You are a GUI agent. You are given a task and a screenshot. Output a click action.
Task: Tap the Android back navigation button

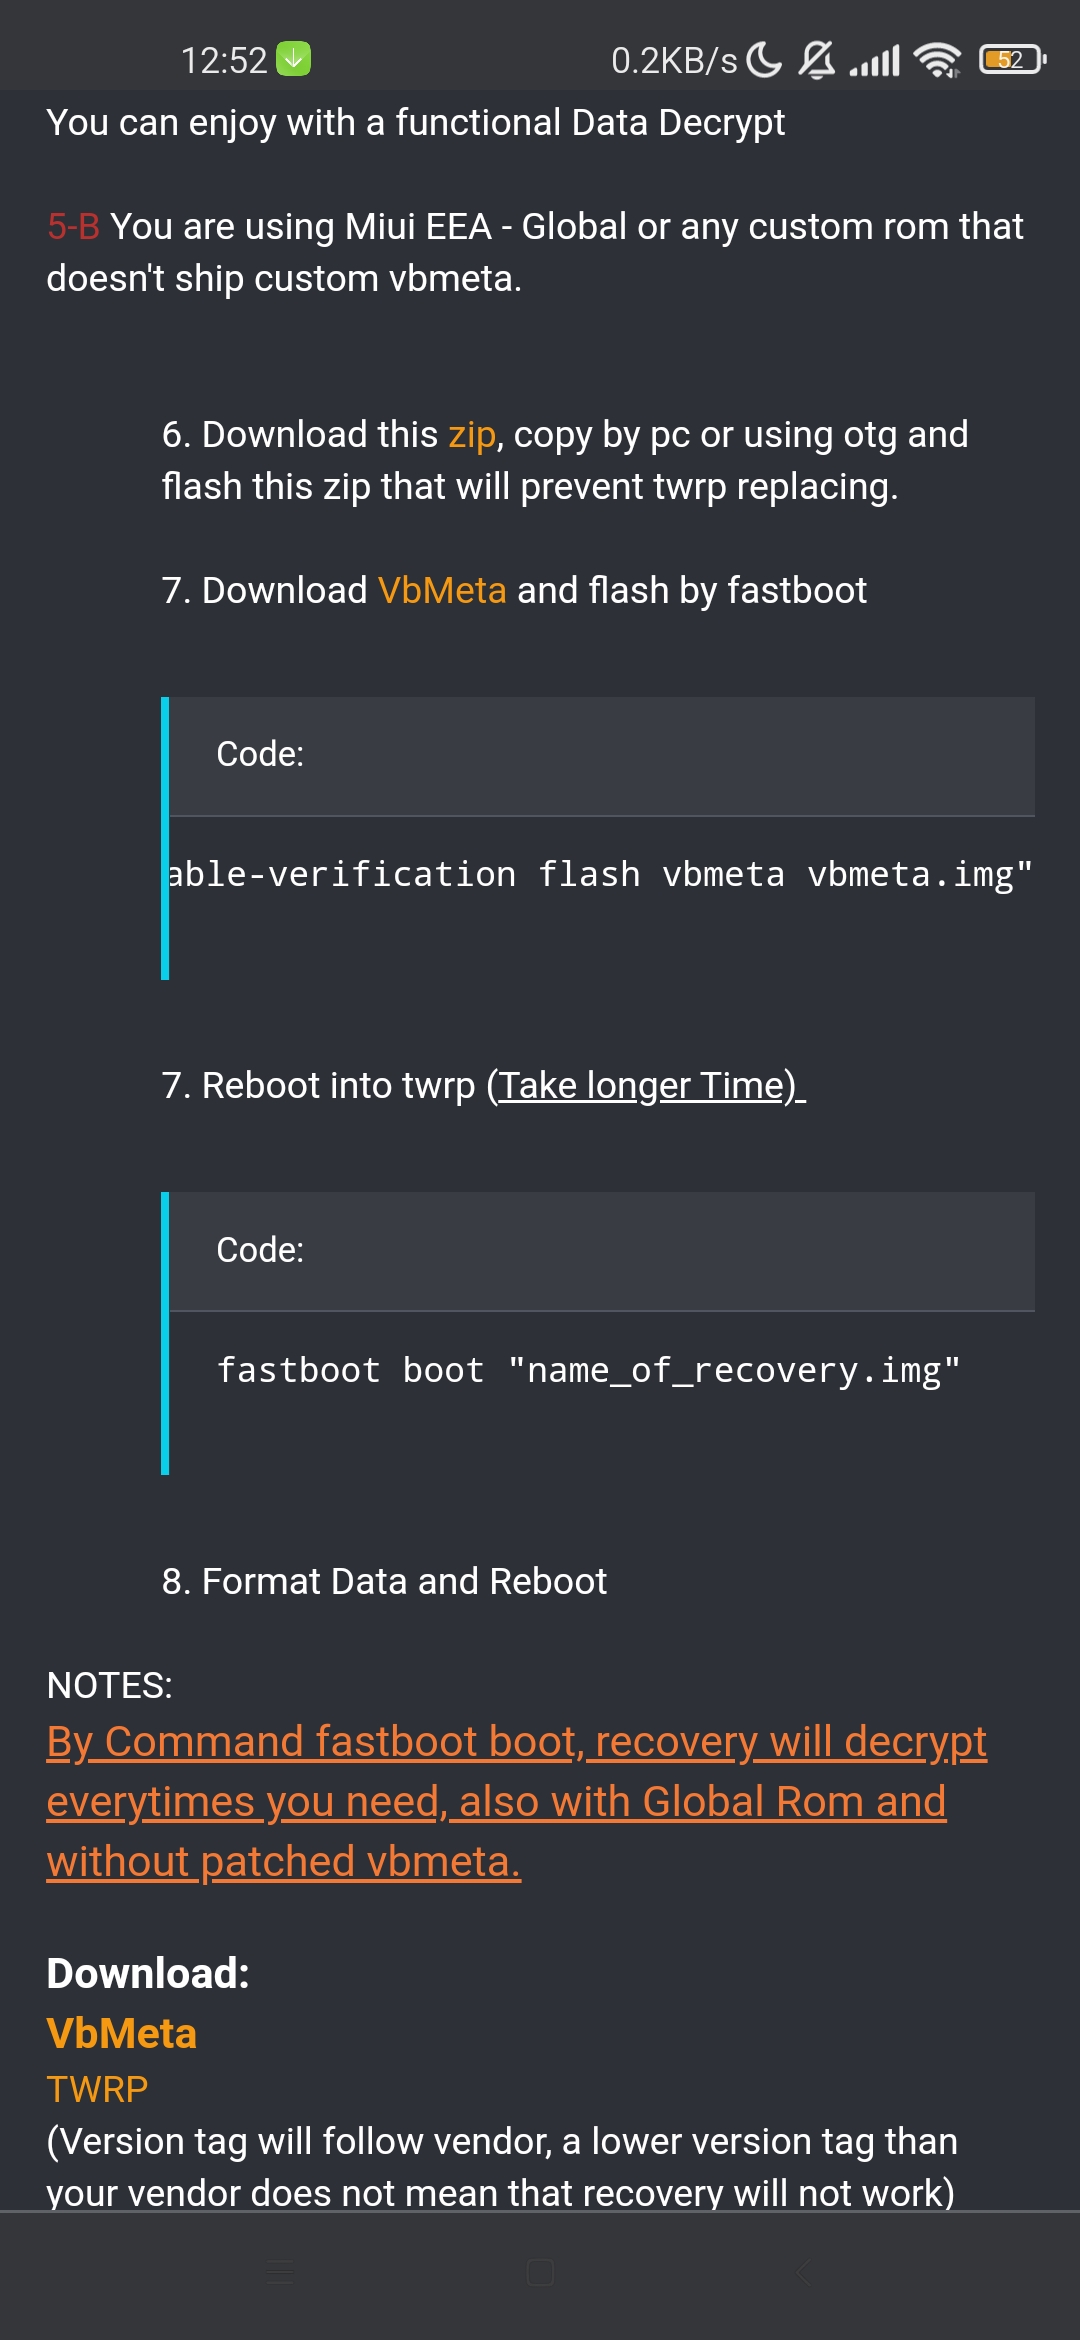802,2272
